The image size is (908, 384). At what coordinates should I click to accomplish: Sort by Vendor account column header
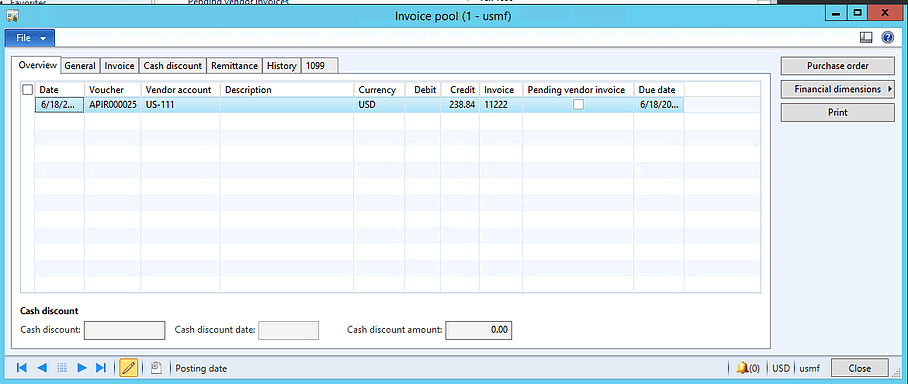181,90
